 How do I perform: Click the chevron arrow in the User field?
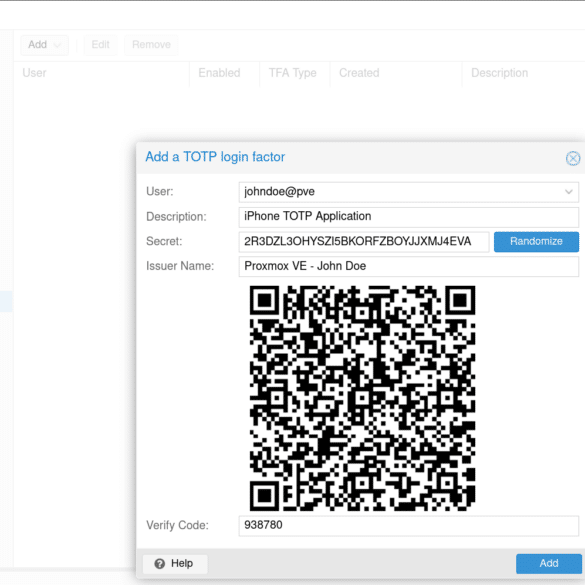[568, 192]
